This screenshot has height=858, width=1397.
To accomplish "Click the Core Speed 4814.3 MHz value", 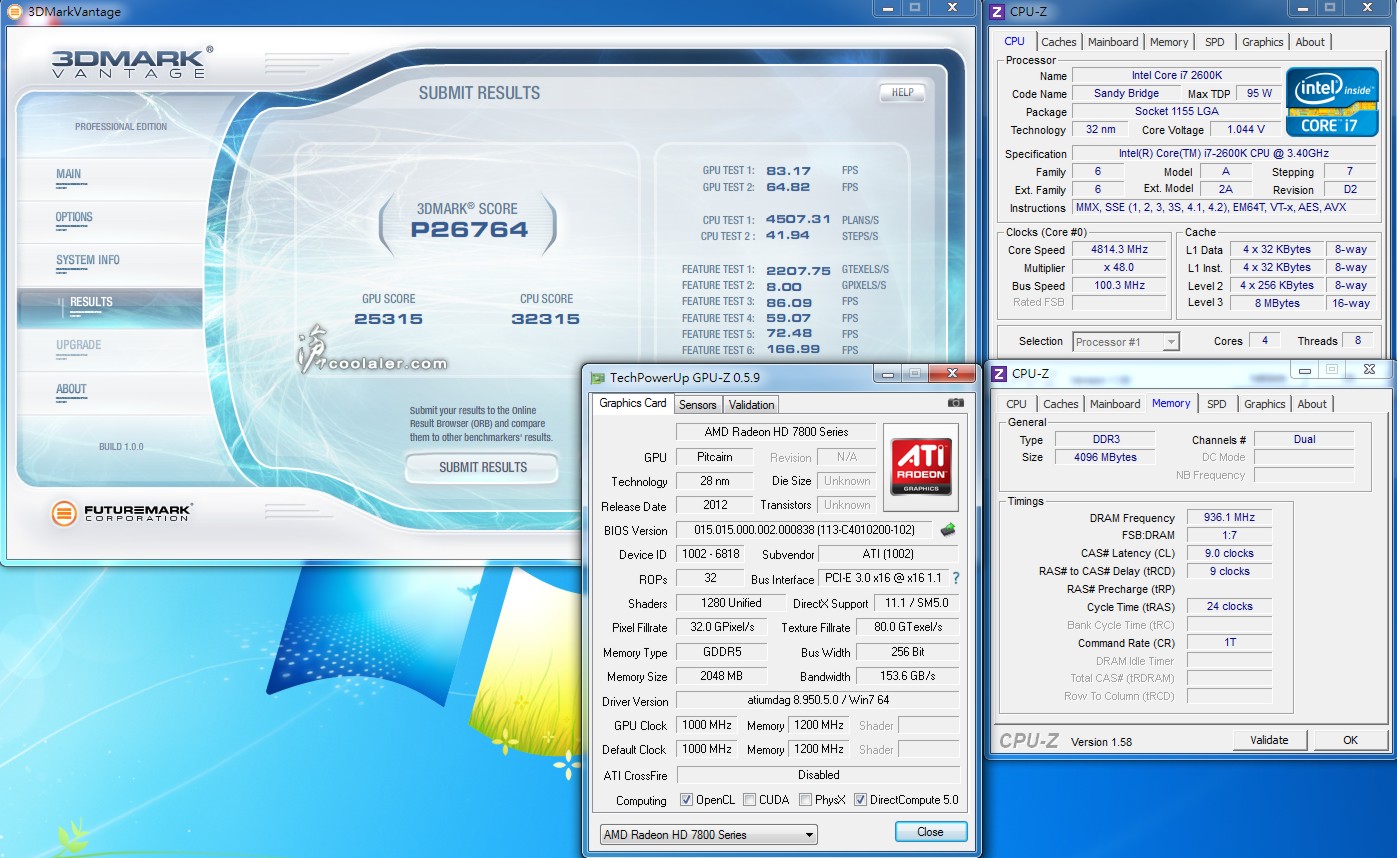I will coord(1120,250).
